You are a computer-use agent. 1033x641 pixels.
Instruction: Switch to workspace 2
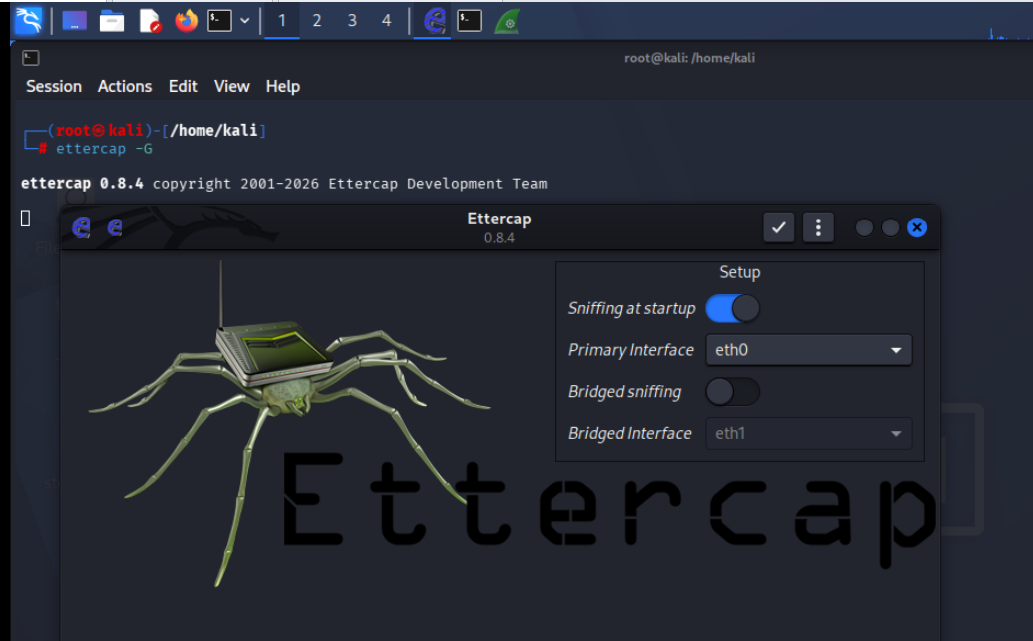pyautogui.click(x=317, y=21)
